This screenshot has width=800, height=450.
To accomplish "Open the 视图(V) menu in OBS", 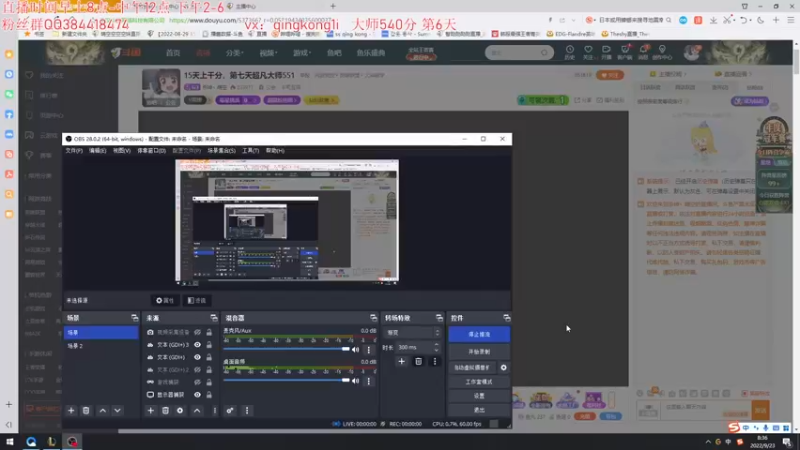I will pos(121,151).
